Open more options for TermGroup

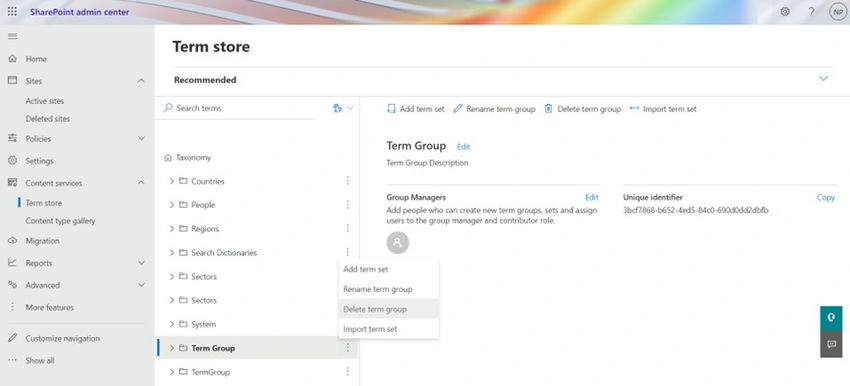[x=347, y=371]
